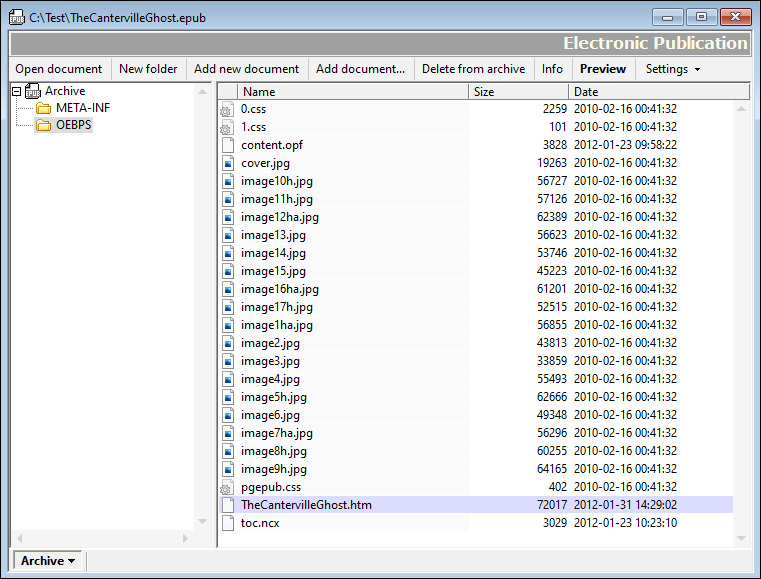Sort files by Size column header
The height and width of the screenshot is (579, 761).
[518, 91]
